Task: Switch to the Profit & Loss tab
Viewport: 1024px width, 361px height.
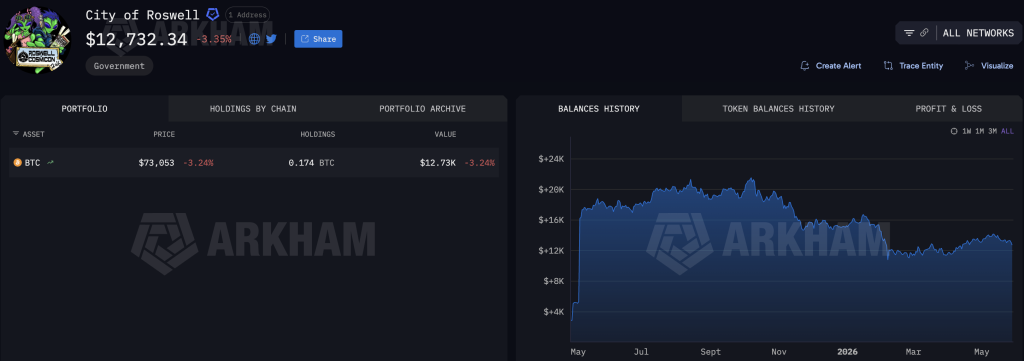Action: 948,109
